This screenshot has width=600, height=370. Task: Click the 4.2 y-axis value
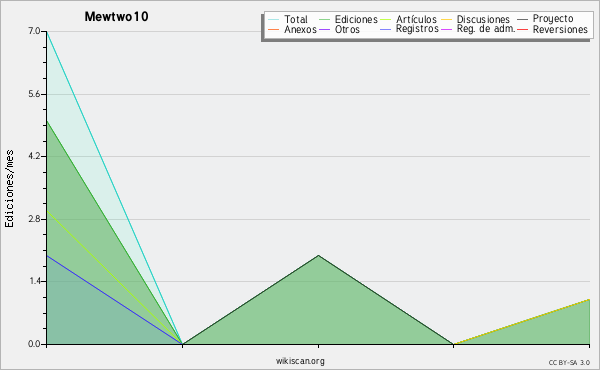tap(34, 156)
